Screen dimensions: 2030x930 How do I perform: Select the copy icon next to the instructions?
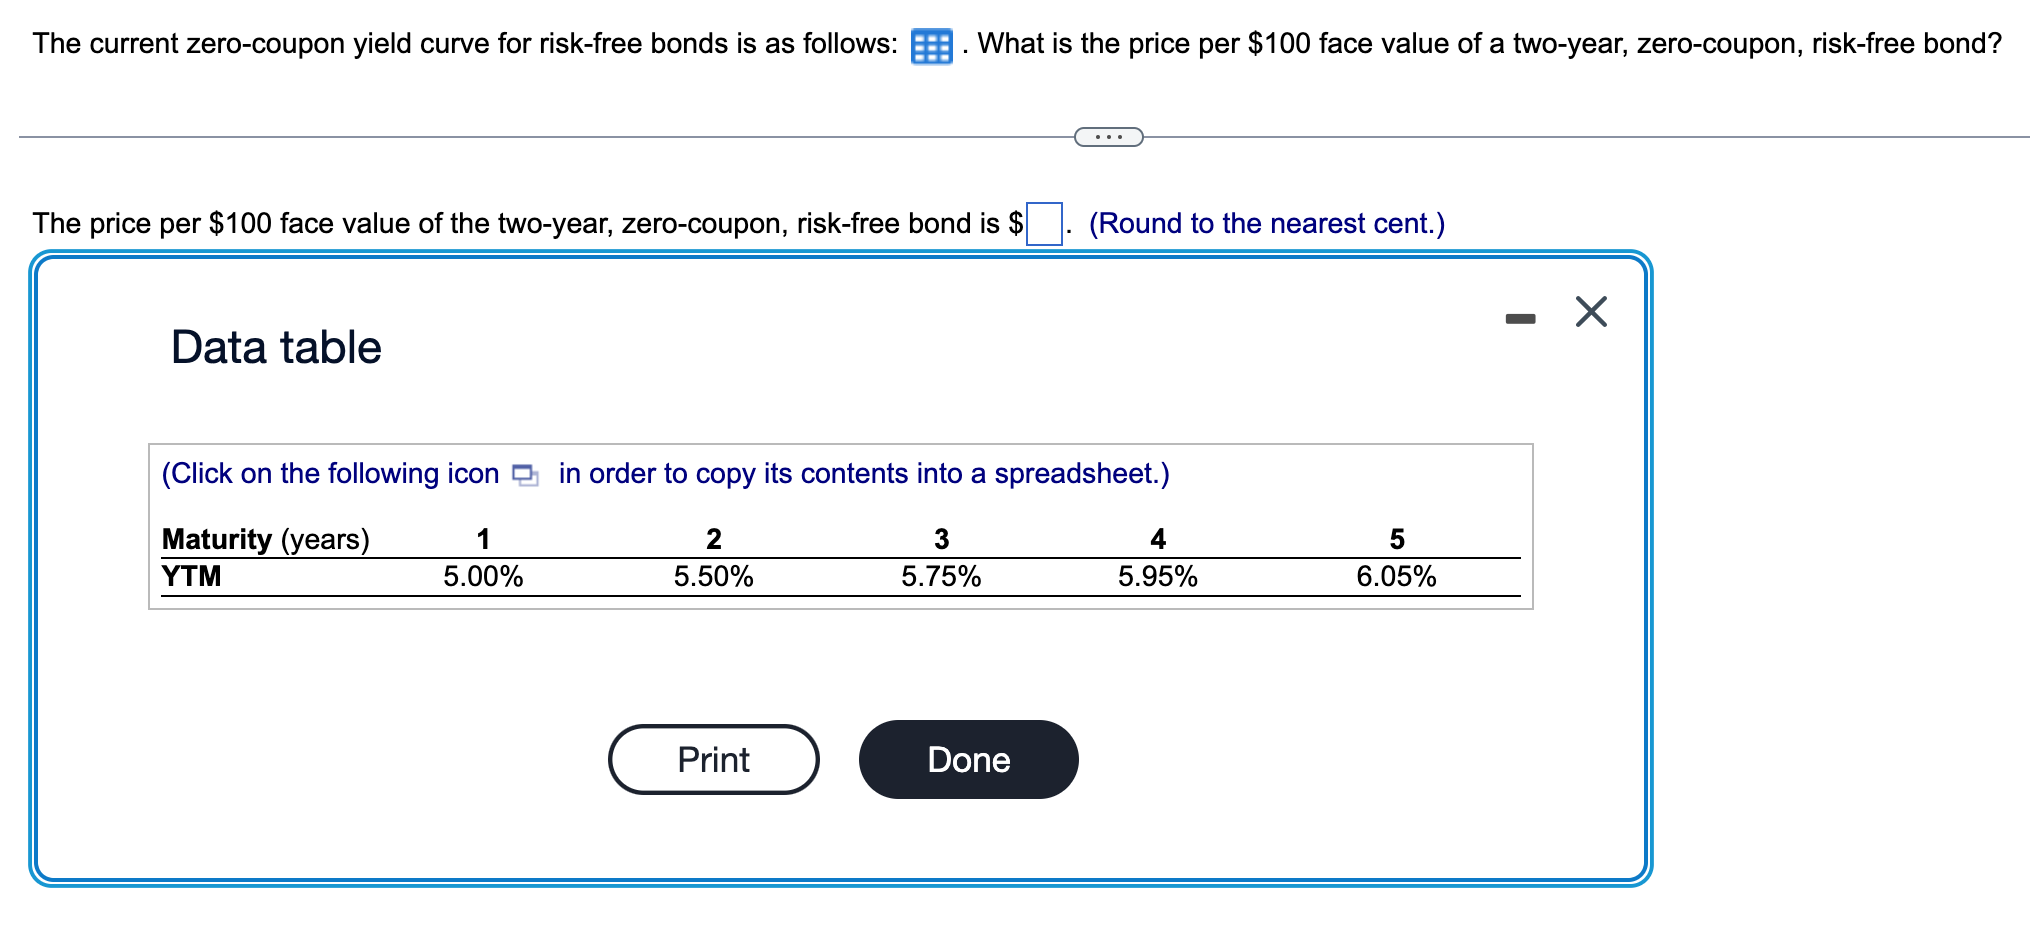[523, 473]
